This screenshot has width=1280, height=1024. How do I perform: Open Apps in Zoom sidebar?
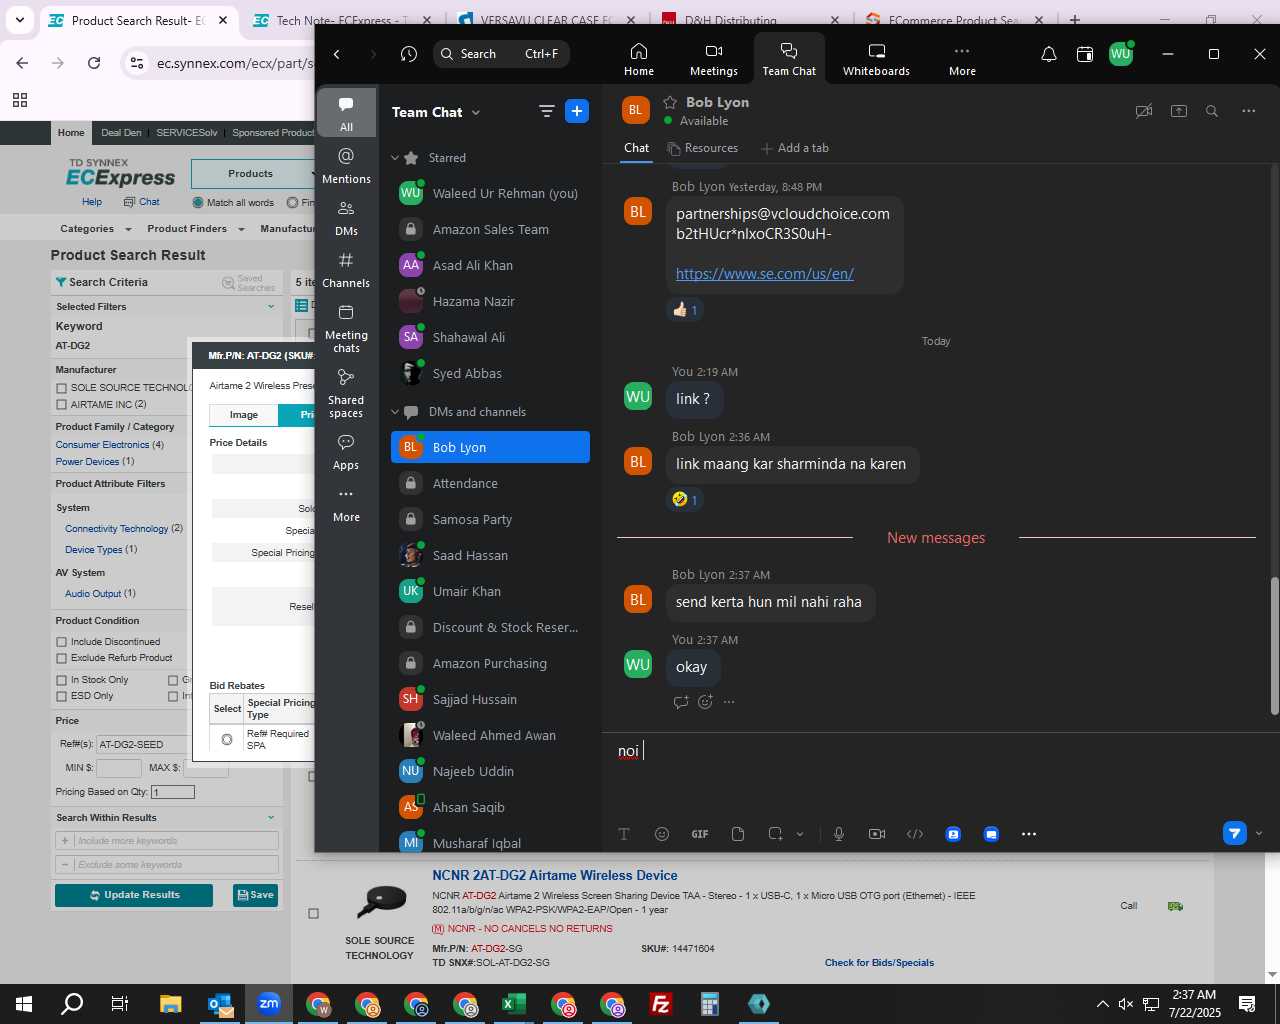[x=346, y=451]
